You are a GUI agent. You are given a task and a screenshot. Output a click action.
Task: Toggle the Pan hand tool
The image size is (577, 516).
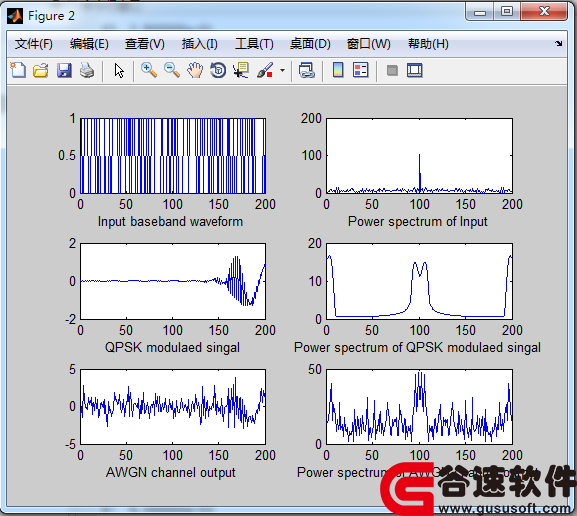[195, 70]
